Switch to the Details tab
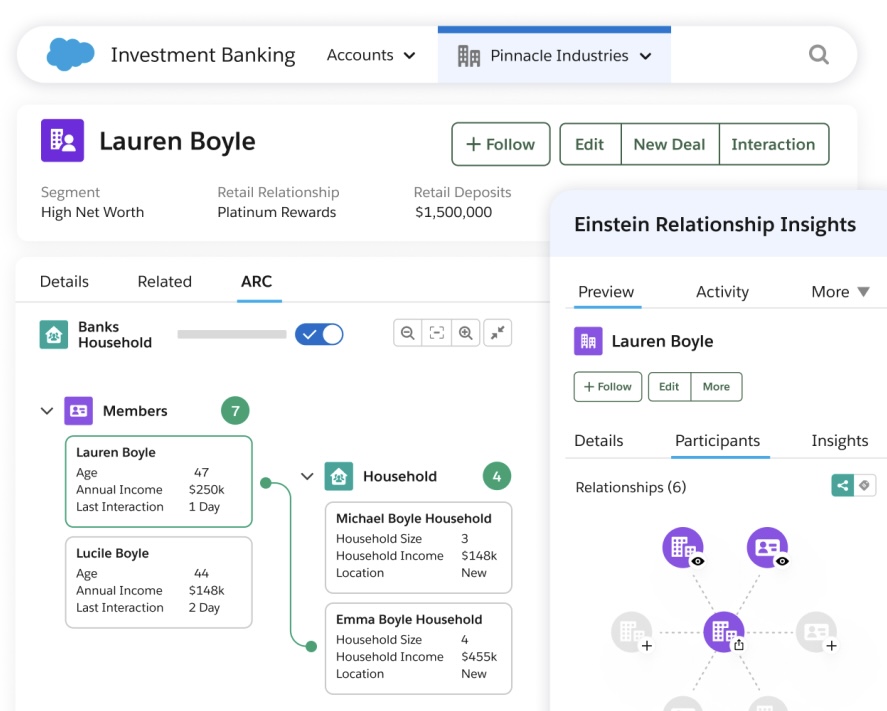The width and height of the screenshot is (887, 711). click(64, 281)
